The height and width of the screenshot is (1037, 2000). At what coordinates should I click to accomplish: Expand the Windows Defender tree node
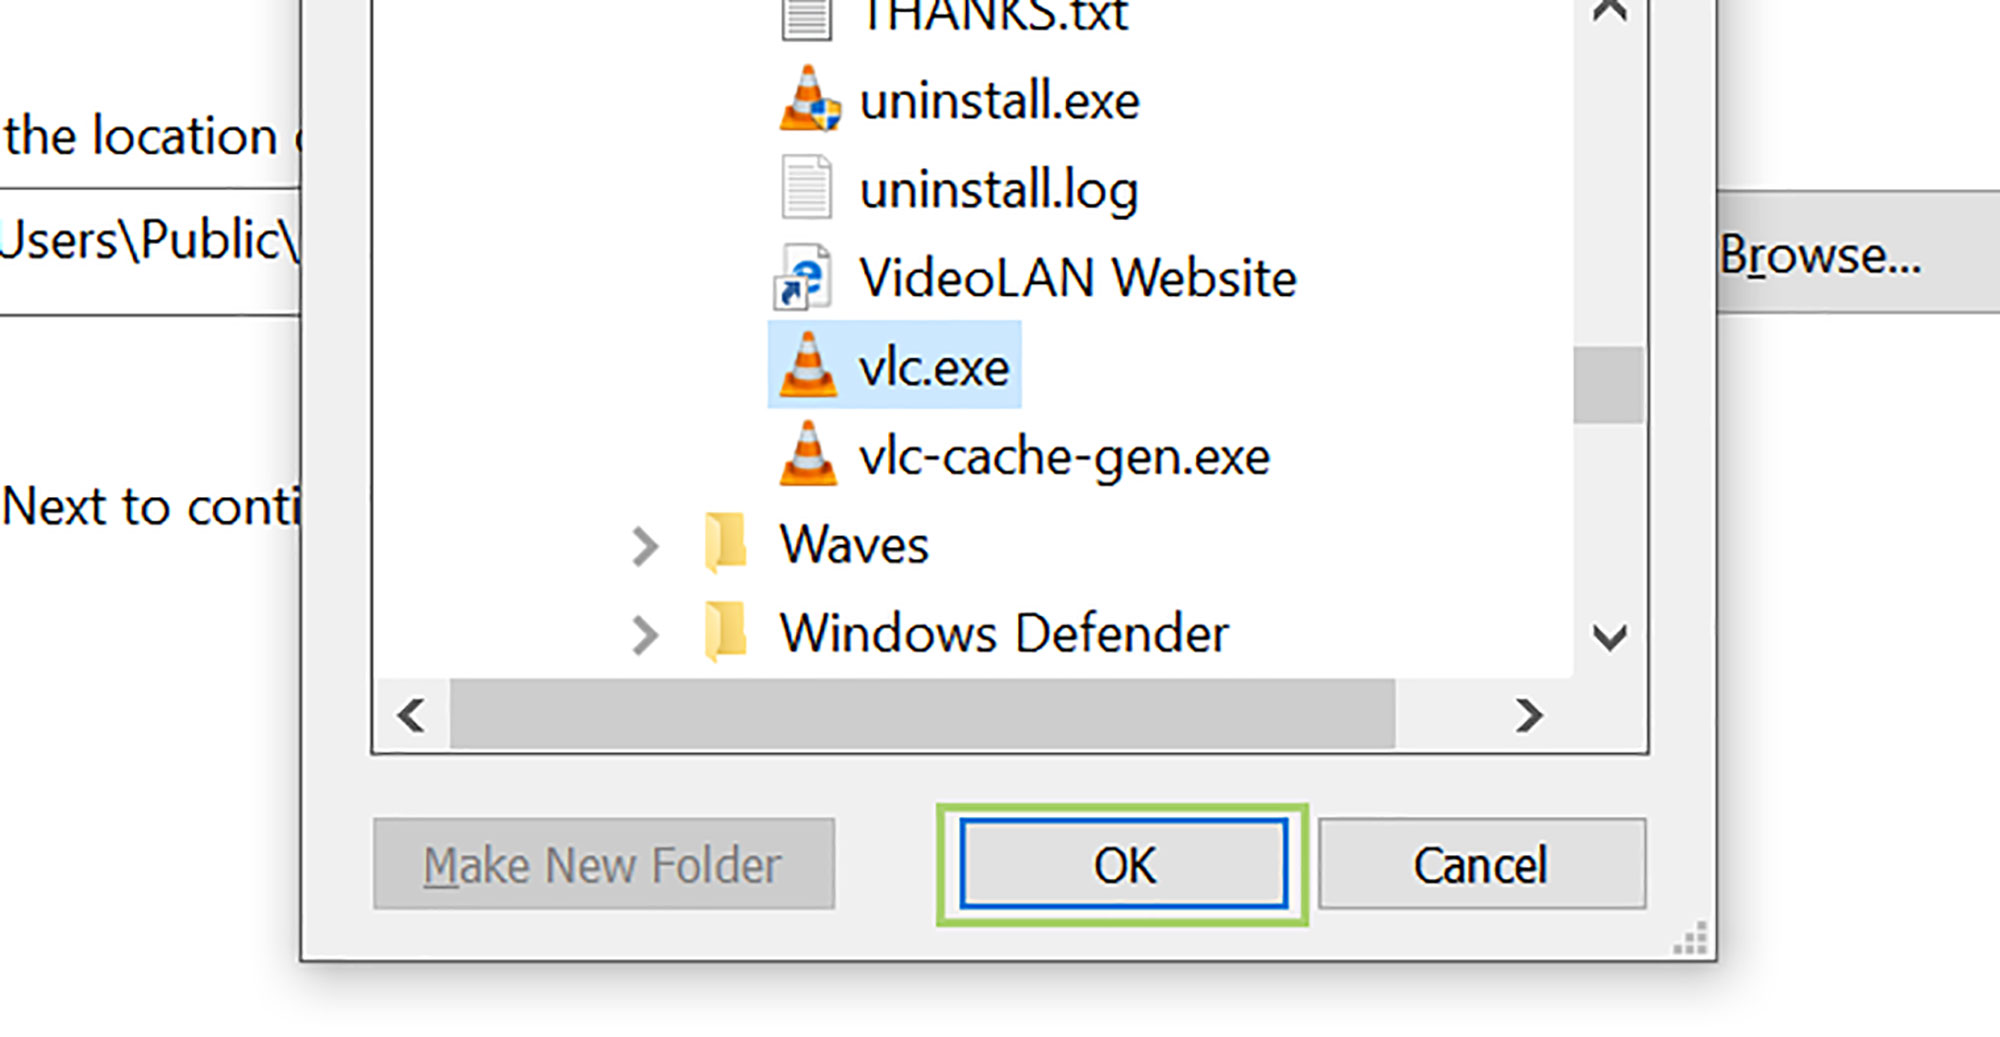pos(645,634)
